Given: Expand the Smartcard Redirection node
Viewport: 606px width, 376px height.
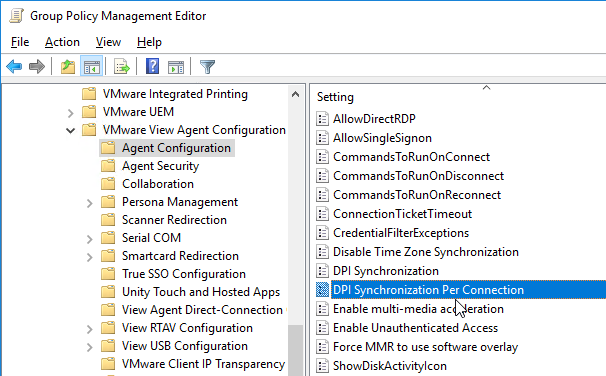Looking at the screenshot, I should [89, 257].
